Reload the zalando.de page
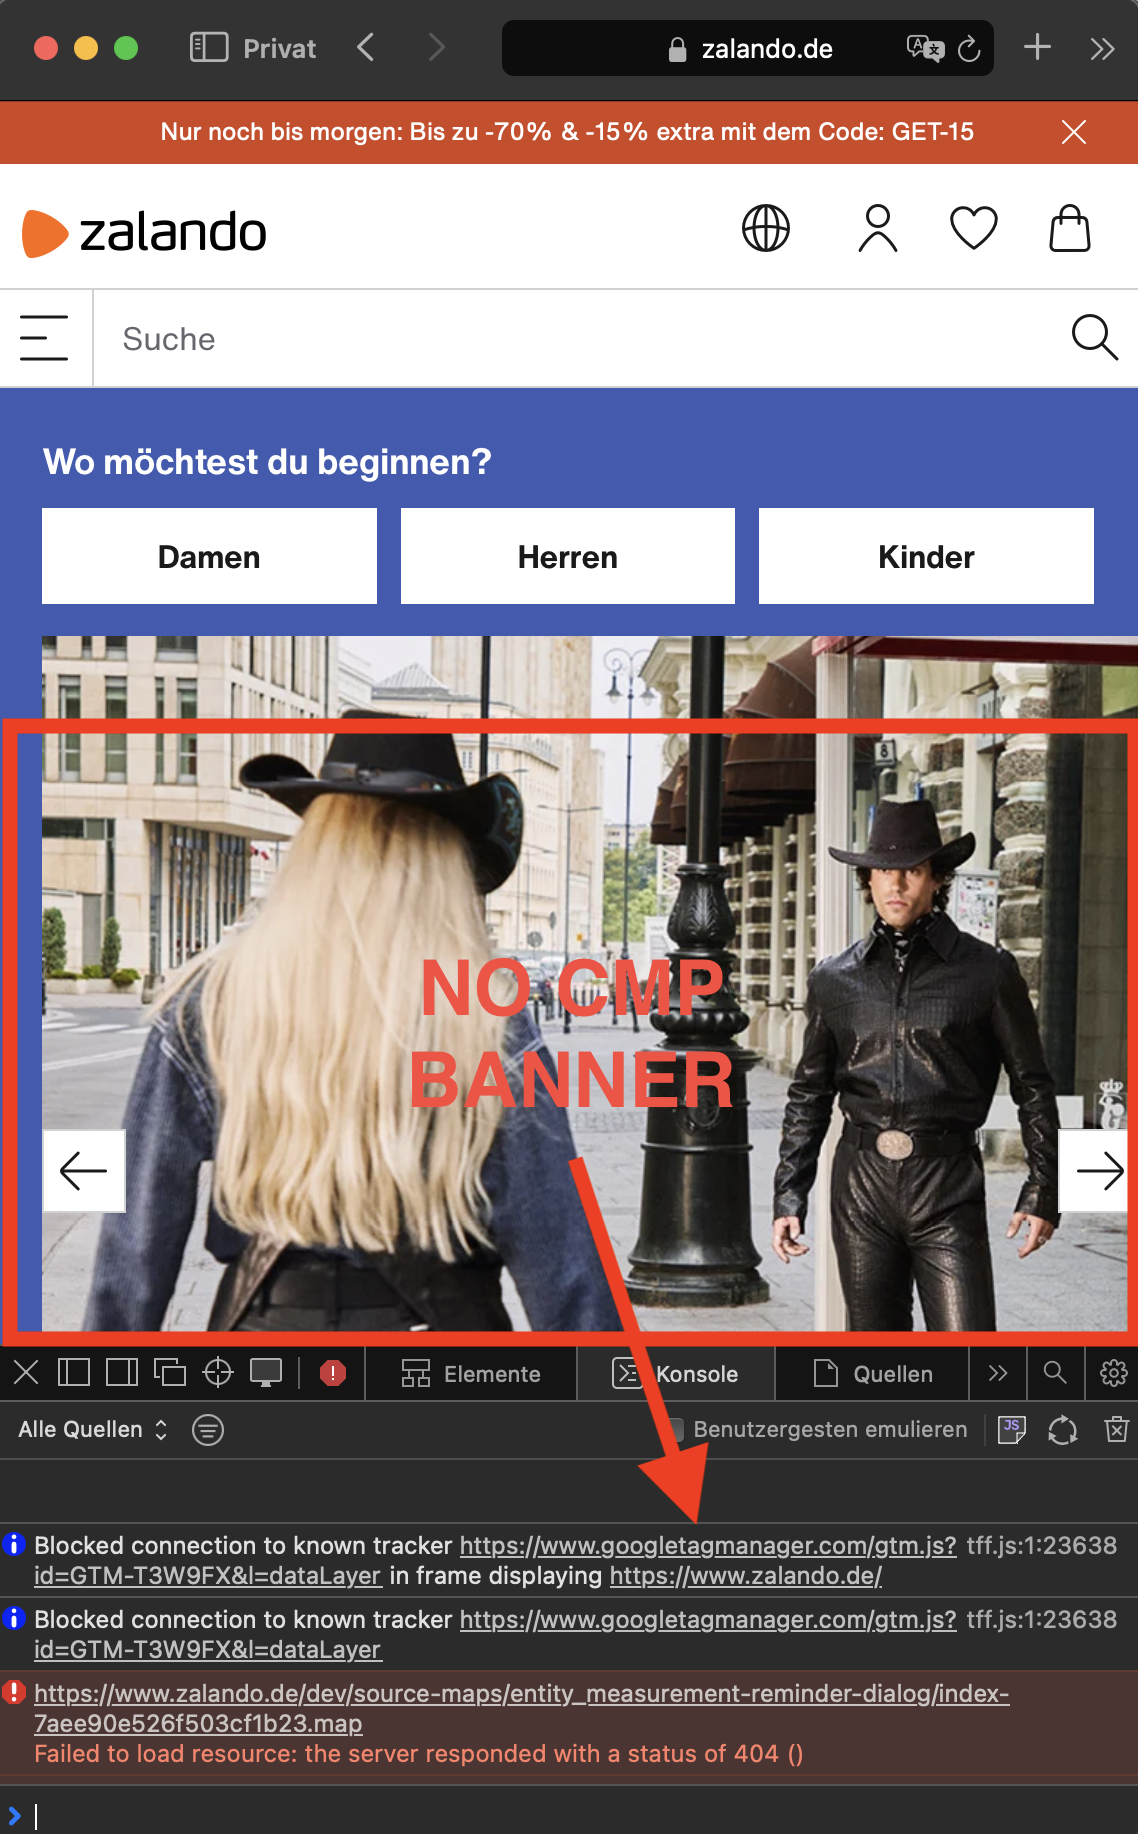Image resolution: width=1138 pixels, height=1834 pixels. (x=969, y=48)
